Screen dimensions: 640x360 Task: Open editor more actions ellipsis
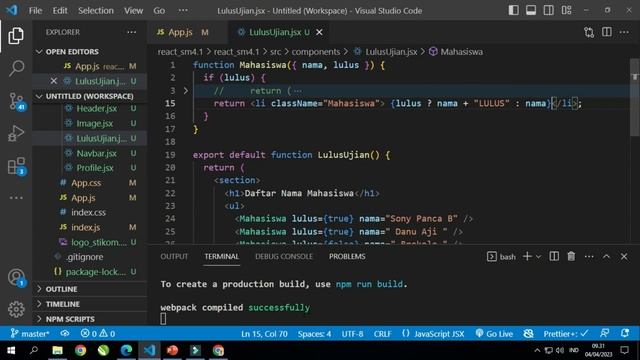(x=624, y=32)
